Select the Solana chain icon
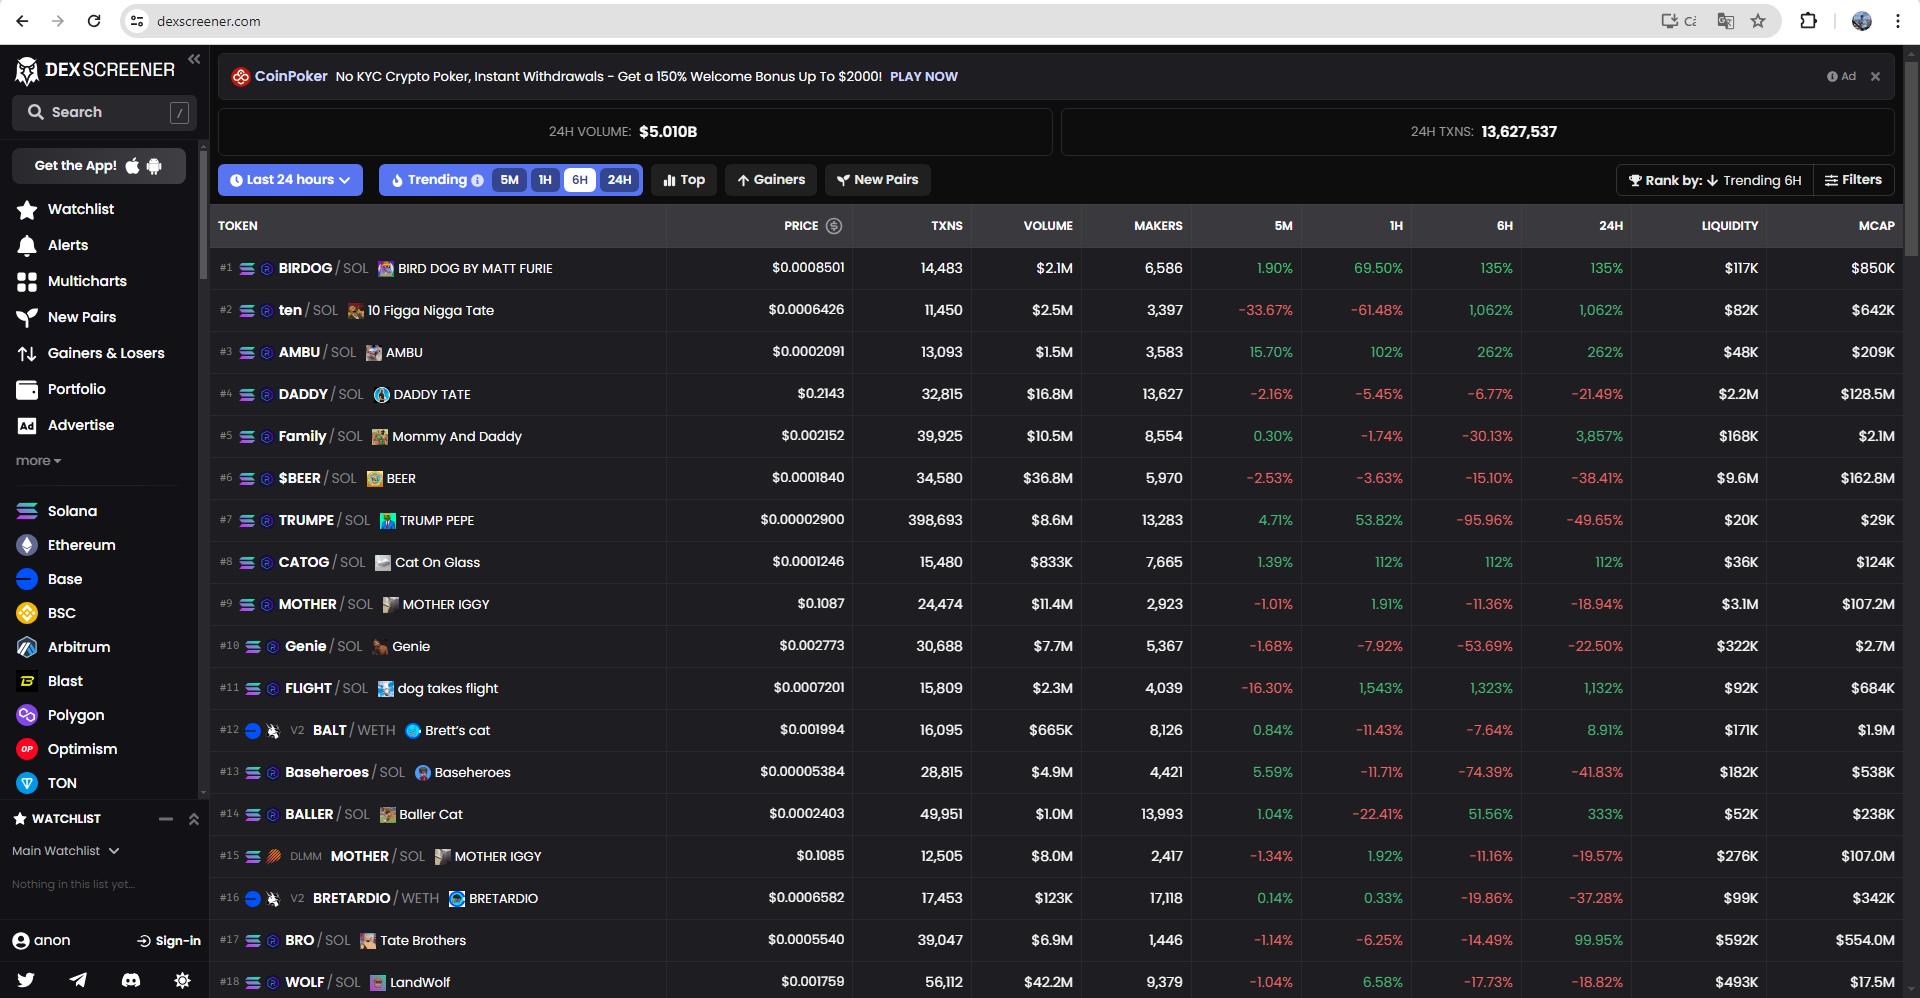1920x998 pixels. (27, 511)
